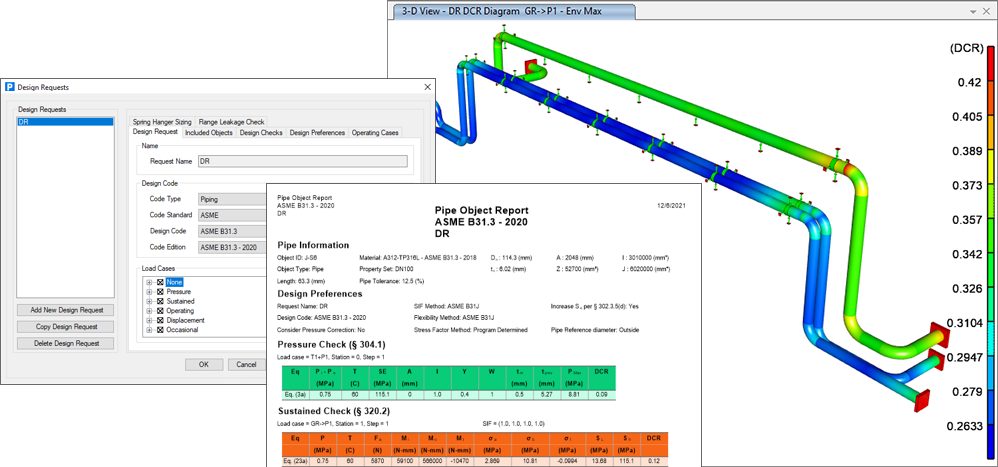
Task: Toggle the Pressure load case checkbox
Action: pyautogui.click(x=160, y=291)
